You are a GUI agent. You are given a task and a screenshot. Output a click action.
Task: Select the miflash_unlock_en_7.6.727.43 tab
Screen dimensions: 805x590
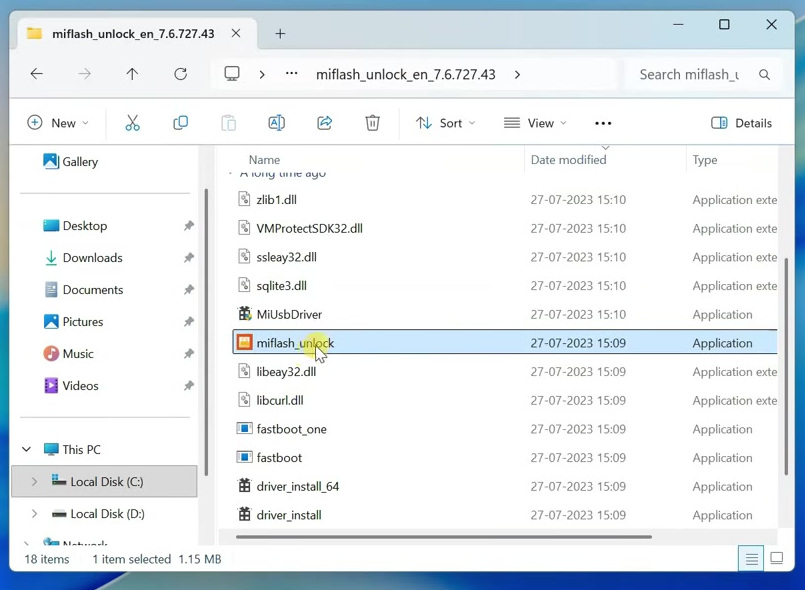click(x=137, y=34)
